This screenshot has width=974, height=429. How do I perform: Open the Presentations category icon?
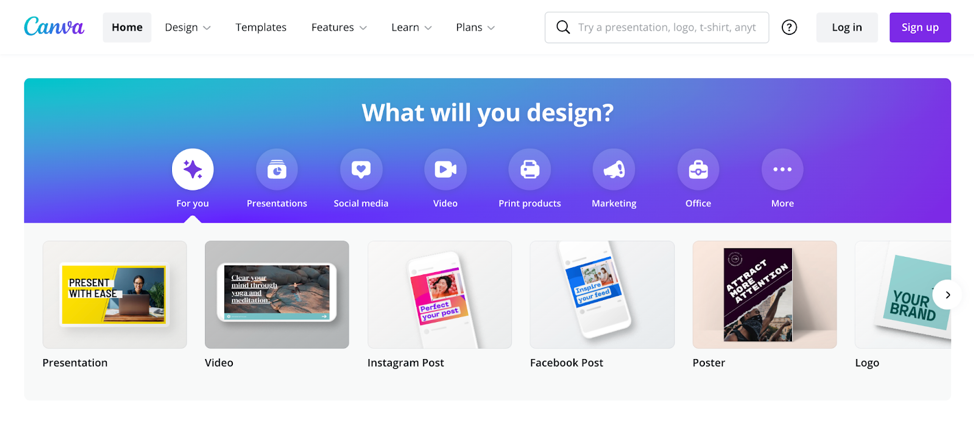pyautogui.click(x=277, y=169)
